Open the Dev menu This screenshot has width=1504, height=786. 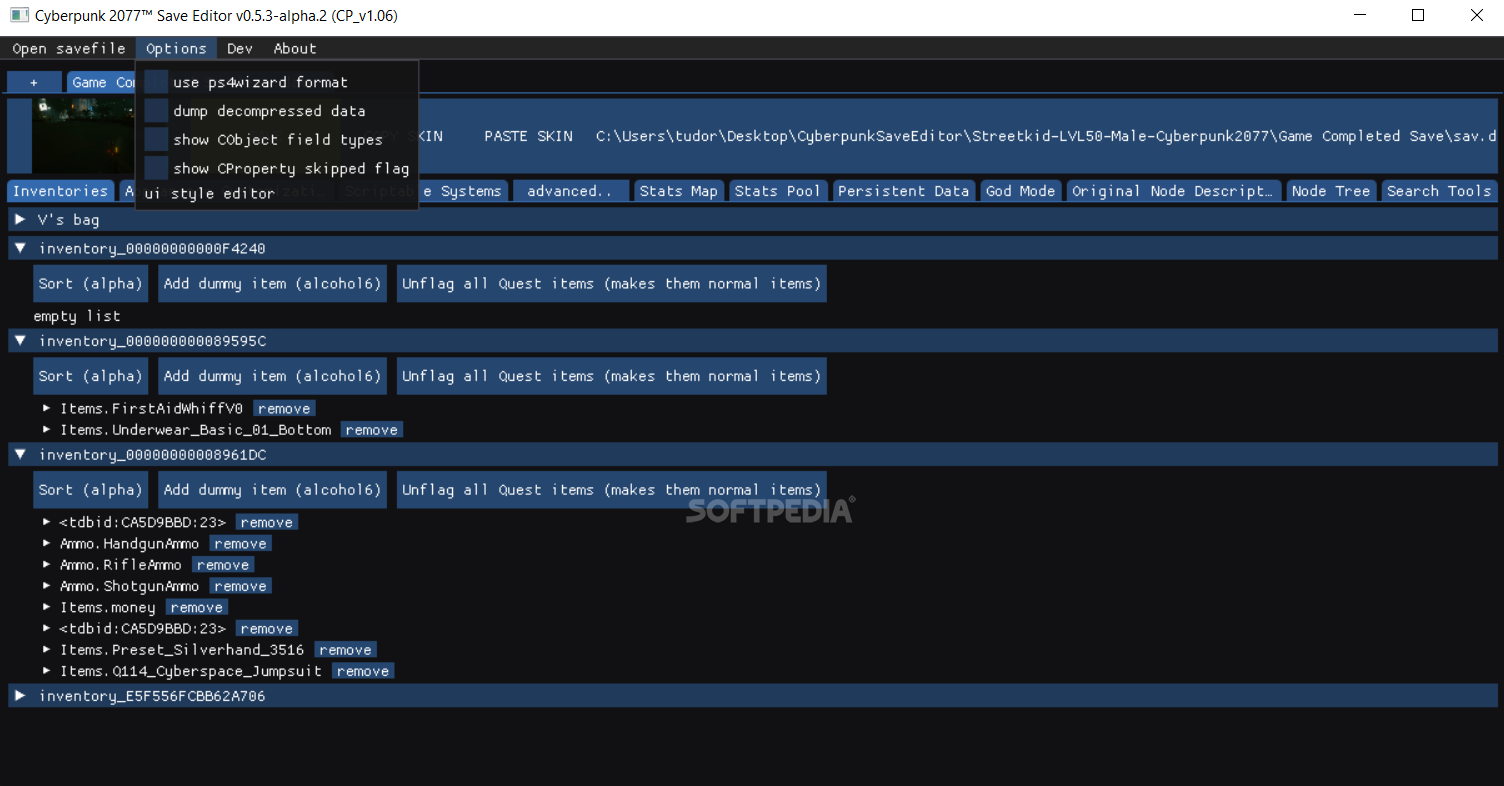(x=240, y=48)
